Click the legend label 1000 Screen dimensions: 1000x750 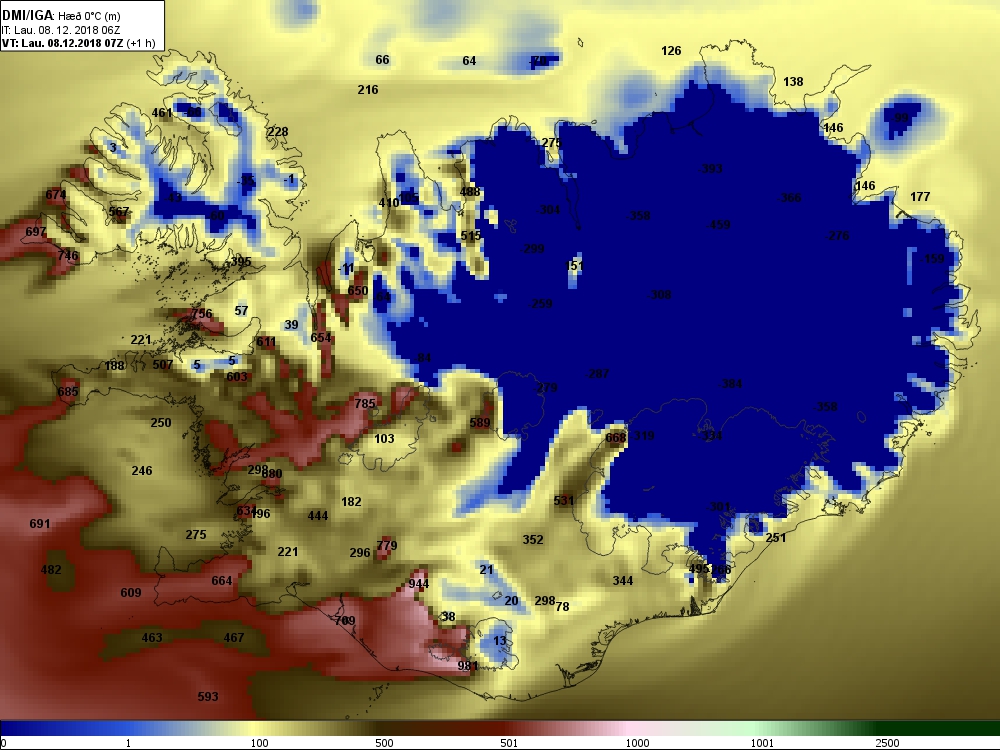click(x=637, y=743)
